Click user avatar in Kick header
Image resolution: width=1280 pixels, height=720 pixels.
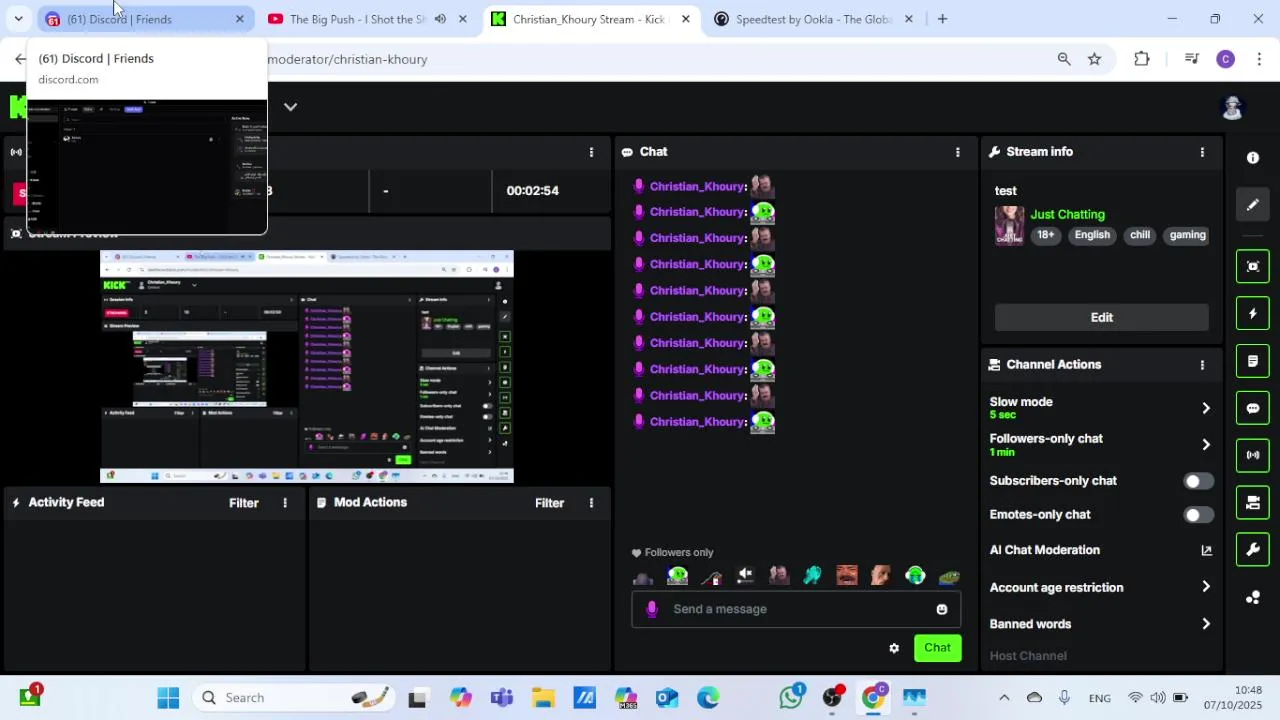tap(1232, 107)
